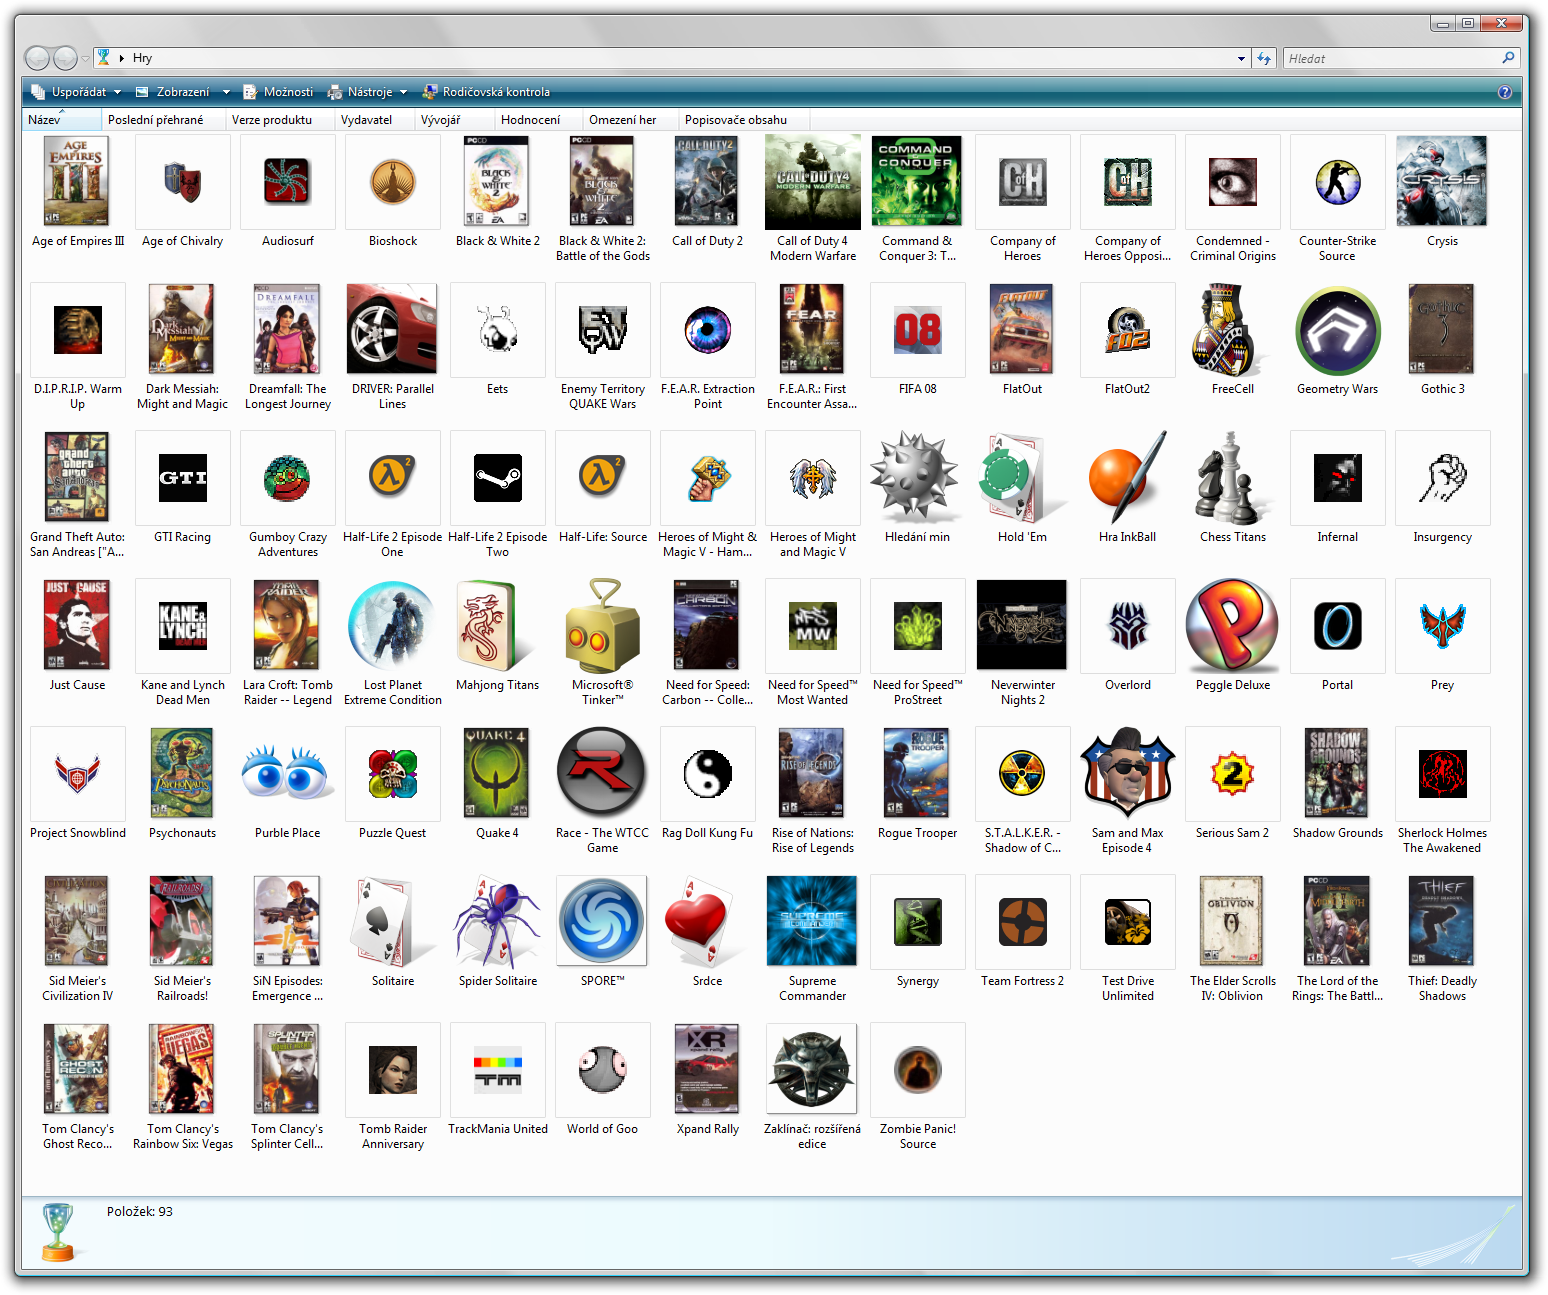Select the Thief: Deadly Shadows box art

click(1441, 921)
